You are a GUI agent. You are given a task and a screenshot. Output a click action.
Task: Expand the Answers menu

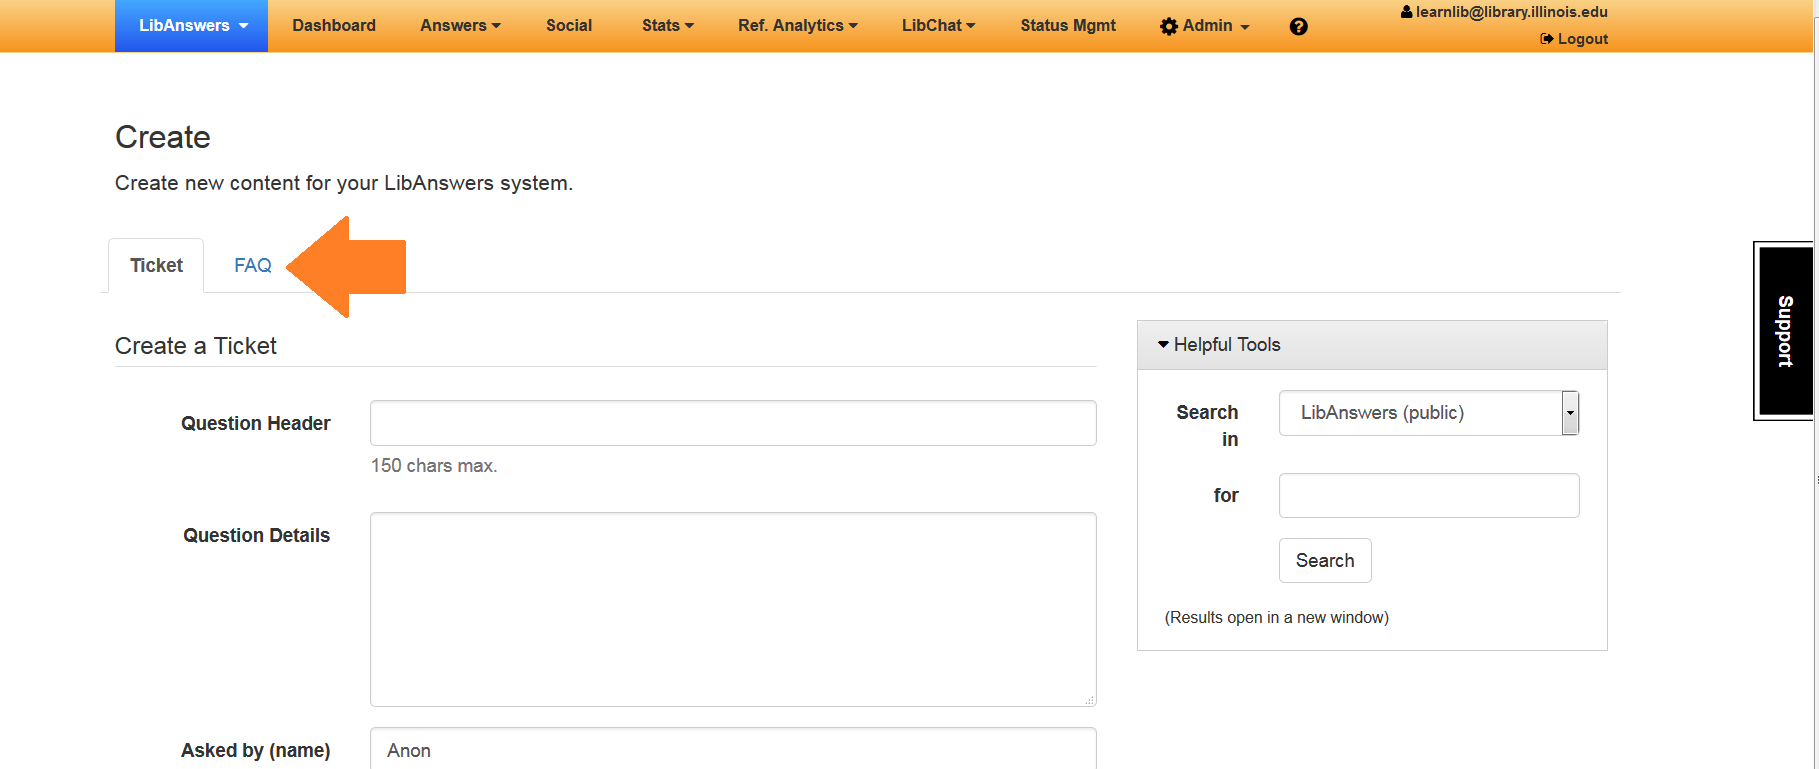(x=460, y=26)
